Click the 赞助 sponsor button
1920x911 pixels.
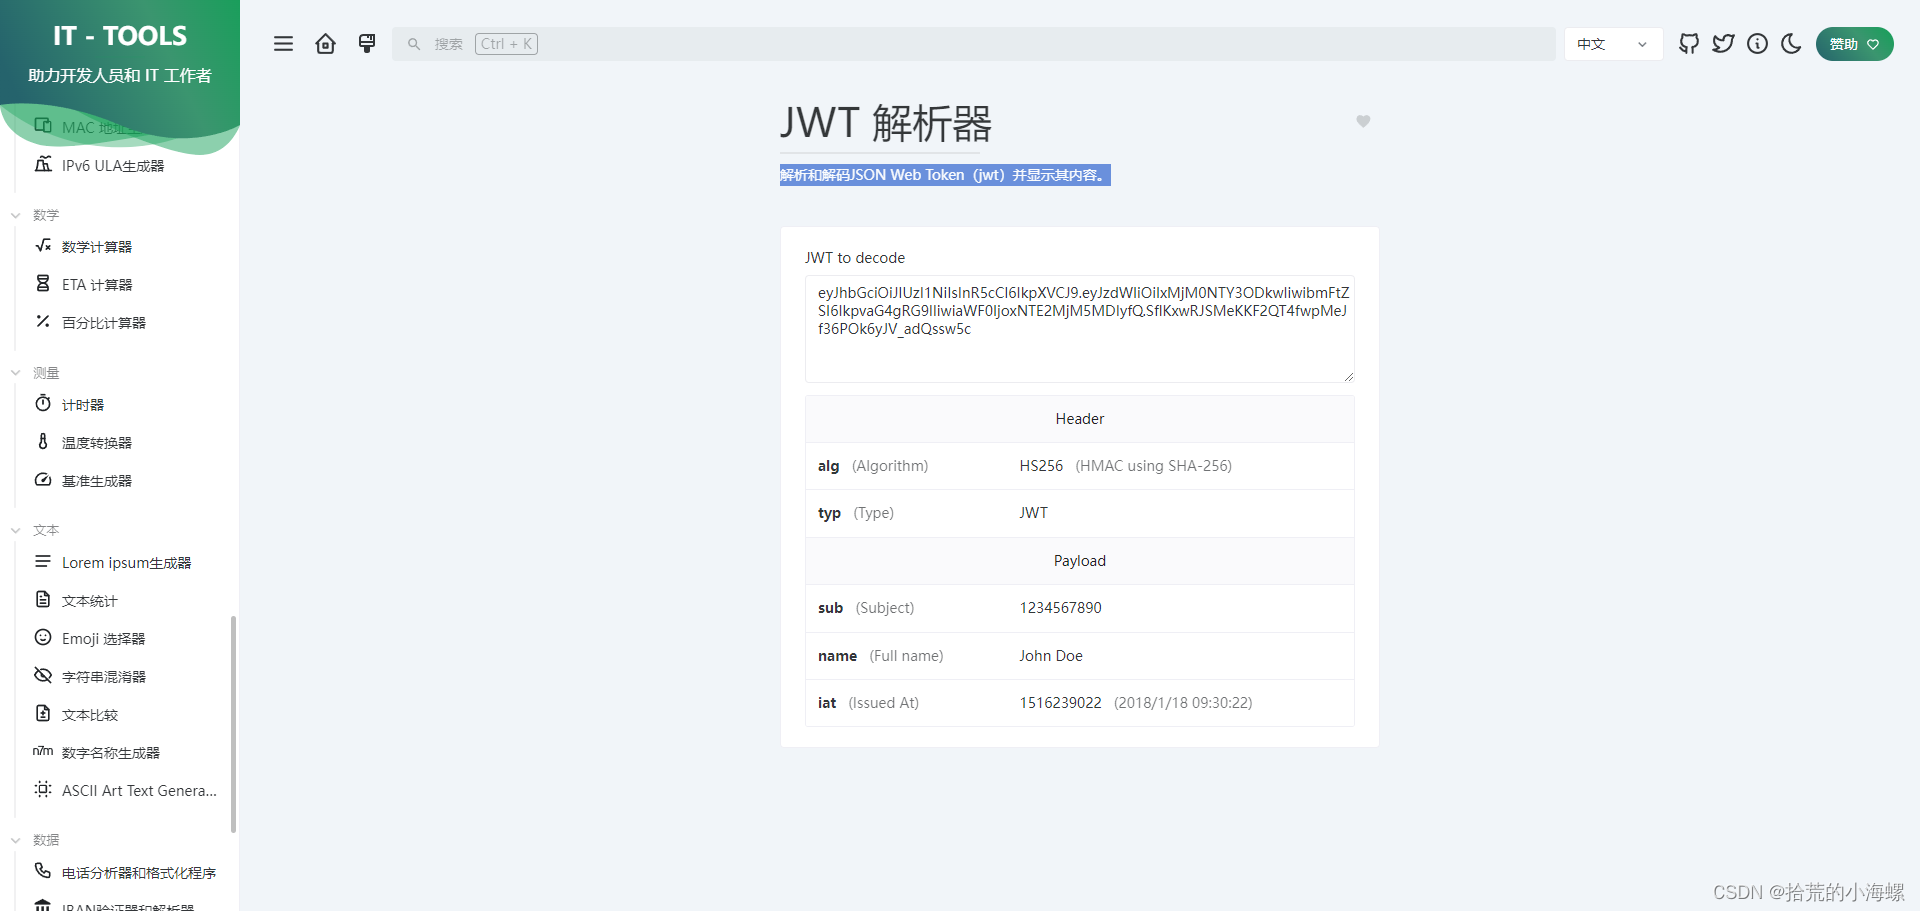point(1854,44)
